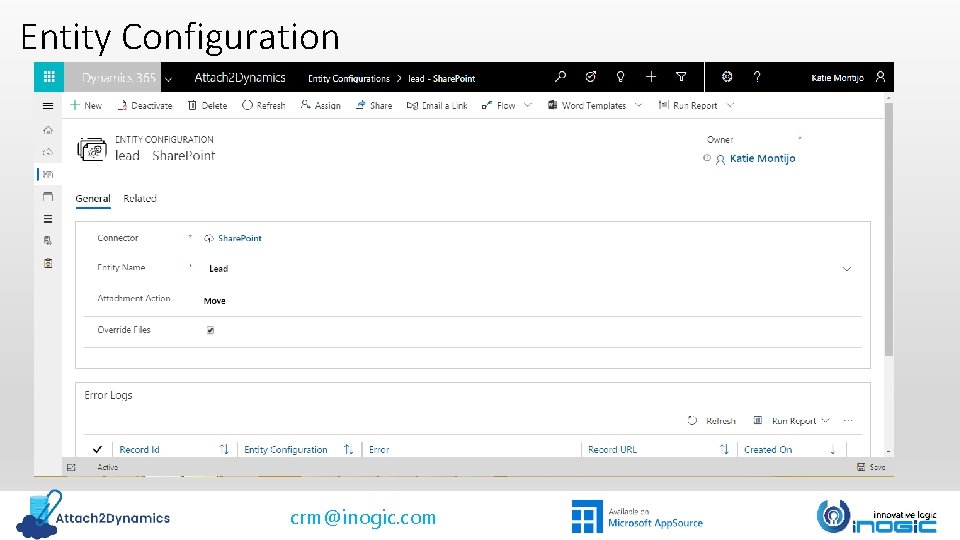Screen dimensions: 960x540
Task: Toggle the hamburger site map menu
Action: click(x=48, y=106)
